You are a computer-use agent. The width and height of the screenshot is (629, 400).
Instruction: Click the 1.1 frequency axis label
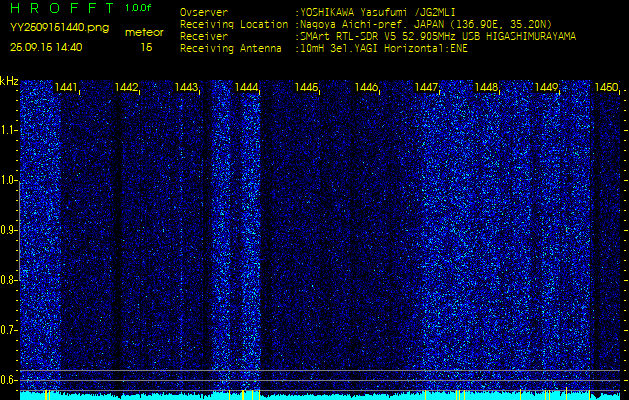(8, 131)
